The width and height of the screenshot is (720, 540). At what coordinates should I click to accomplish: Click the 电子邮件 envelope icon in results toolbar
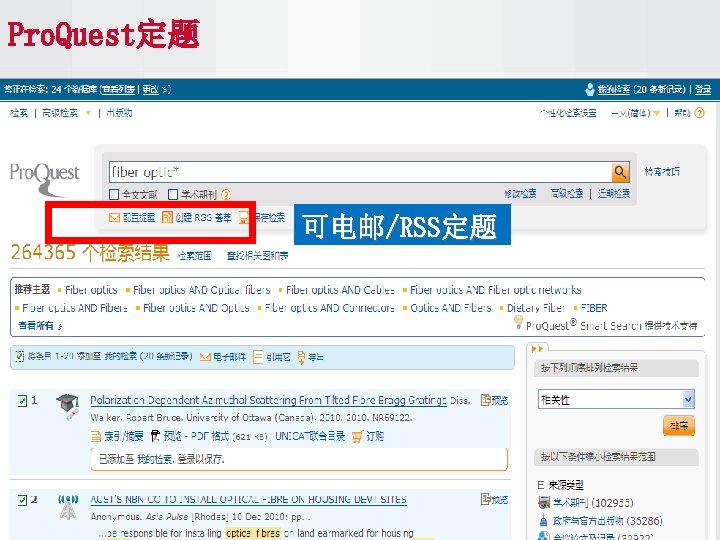(x=205, y=357)
